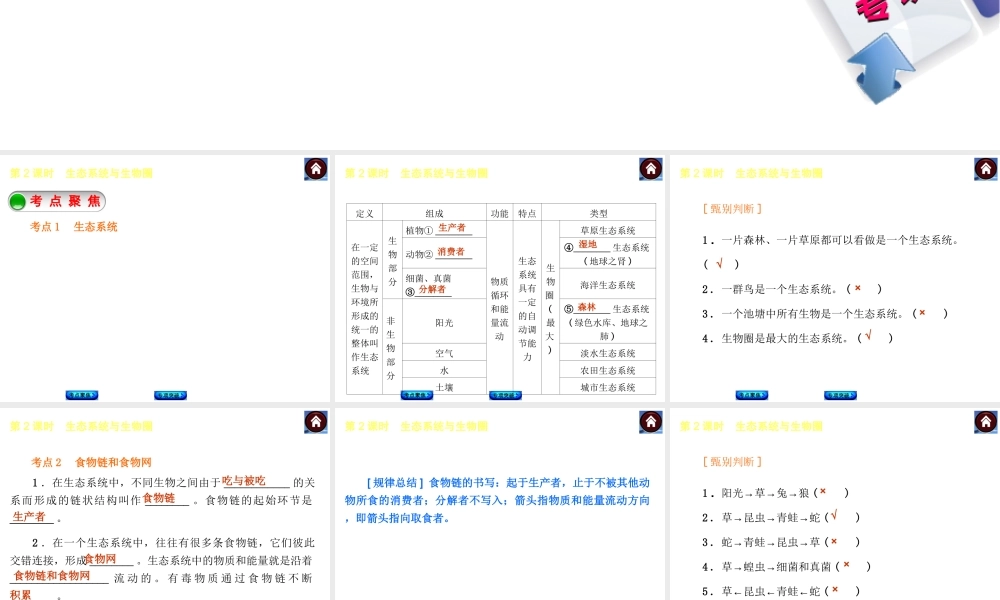This screenshot has width=1000, height=600.
Task: Click the 组成 column header in the table
Action: coord(434,213)
